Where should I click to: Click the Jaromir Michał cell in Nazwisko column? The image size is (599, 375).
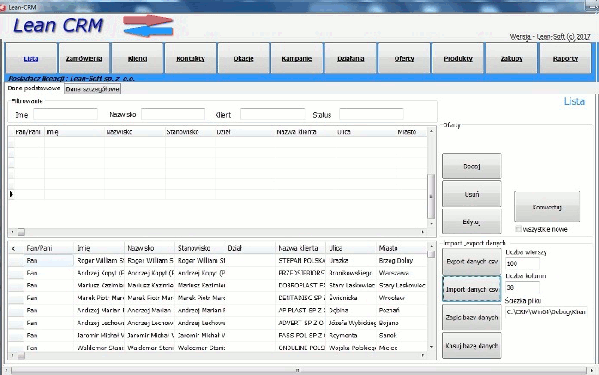pos(149,335)
